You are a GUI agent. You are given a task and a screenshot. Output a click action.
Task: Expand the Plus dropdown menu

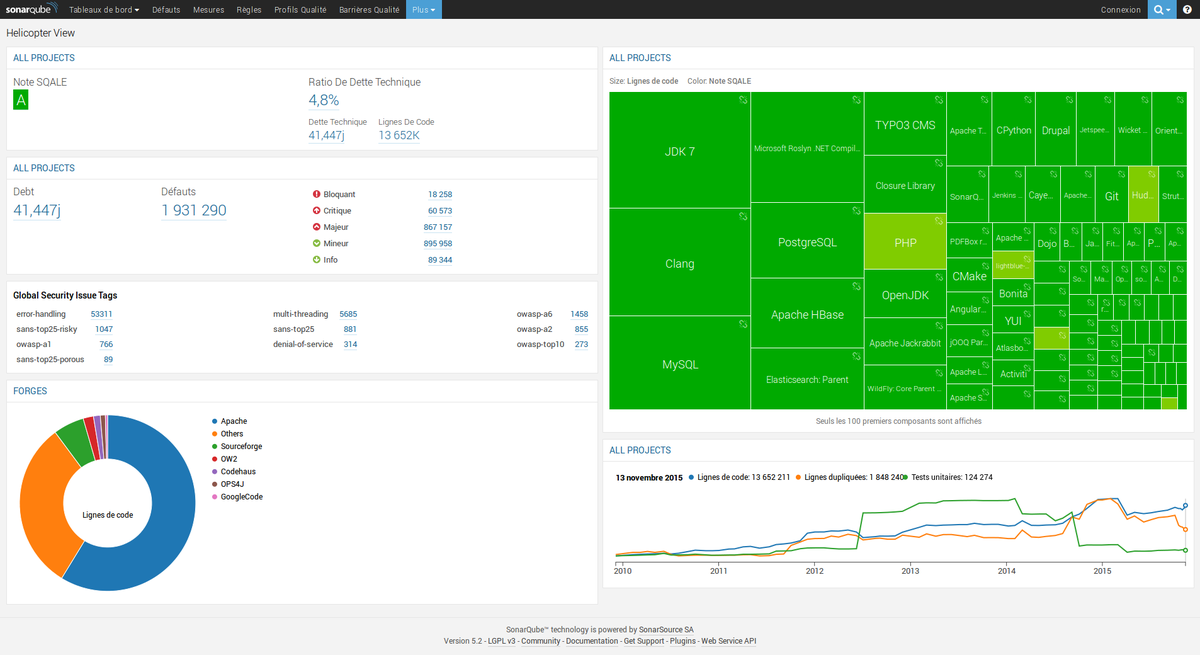423,10
